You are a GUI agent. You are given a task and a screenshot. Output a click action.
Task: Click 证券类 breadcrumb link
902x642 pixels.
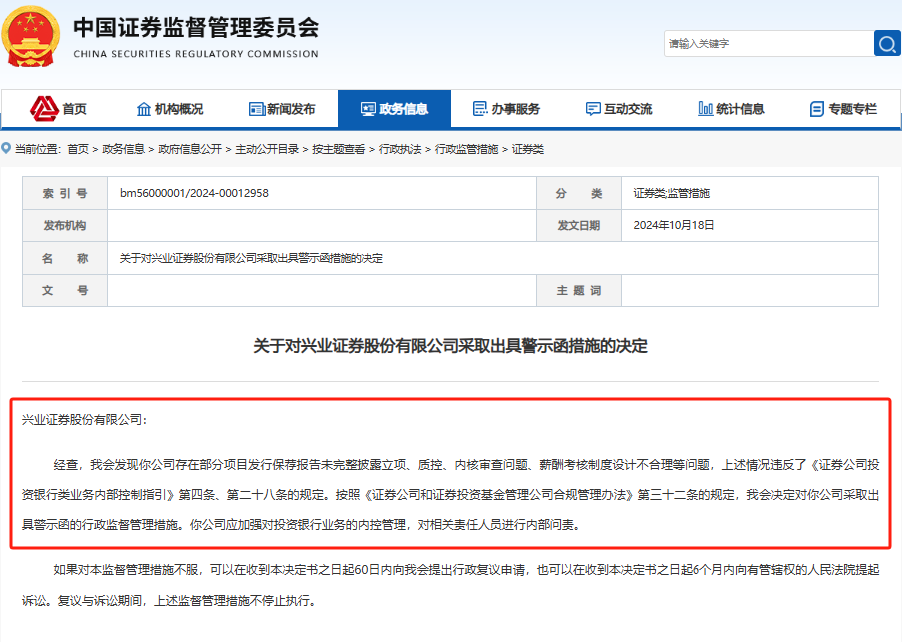(x=528, y=149)
